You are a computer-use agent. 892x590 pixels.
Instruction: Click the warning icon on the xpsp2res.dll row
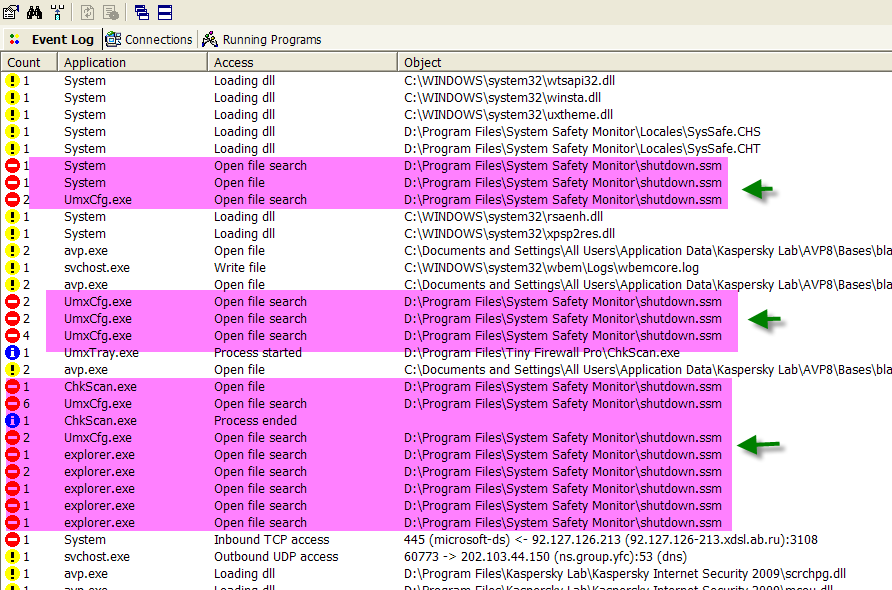pos(12,234)
